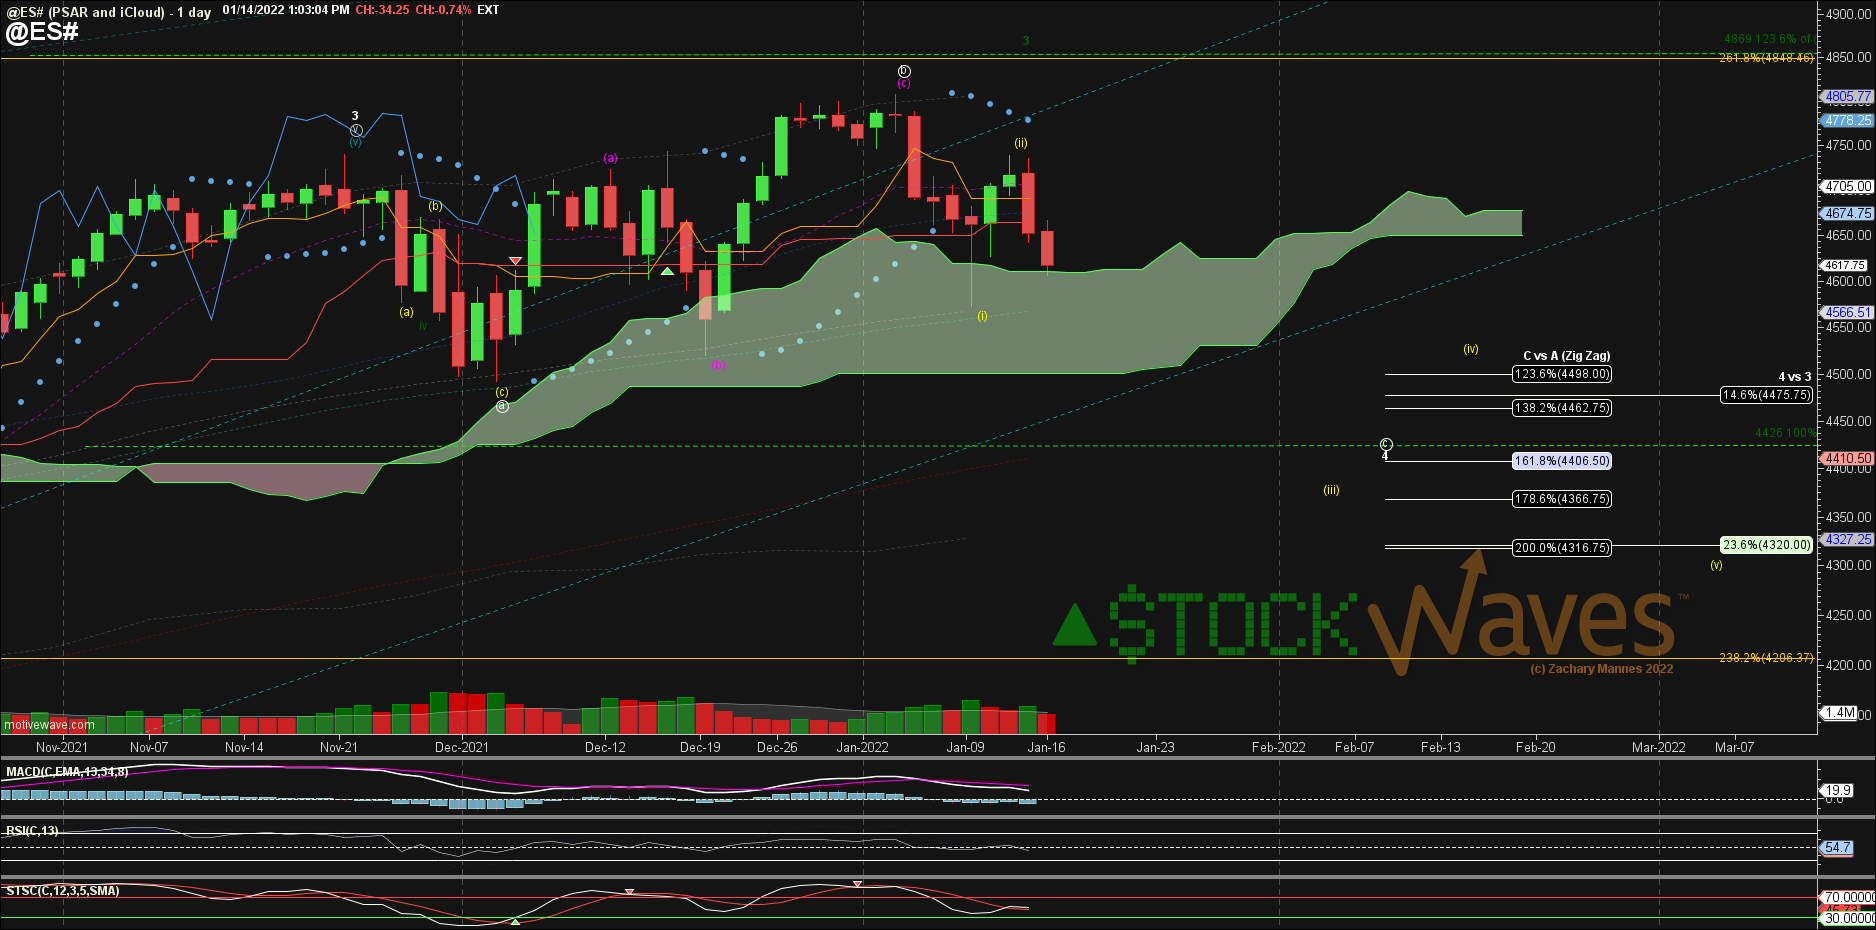Select the 23.6%(4320.00) retracement label

pyautogui.click(x=1767, y=545)
